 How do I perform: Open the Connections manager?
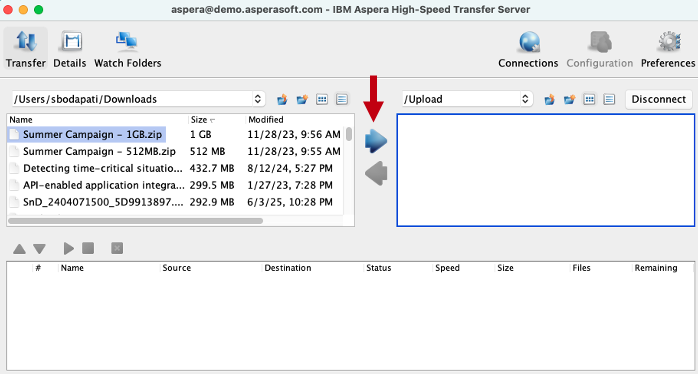tap(528, 49)
